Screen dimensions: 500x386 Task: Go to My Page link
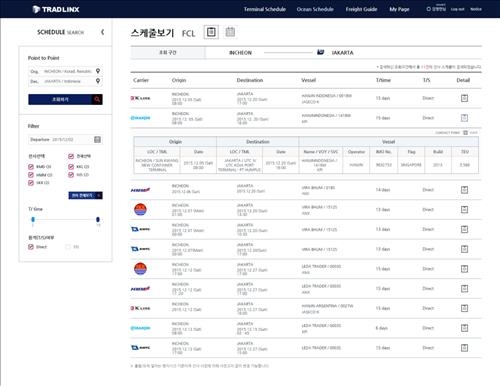tap(399, 9)
